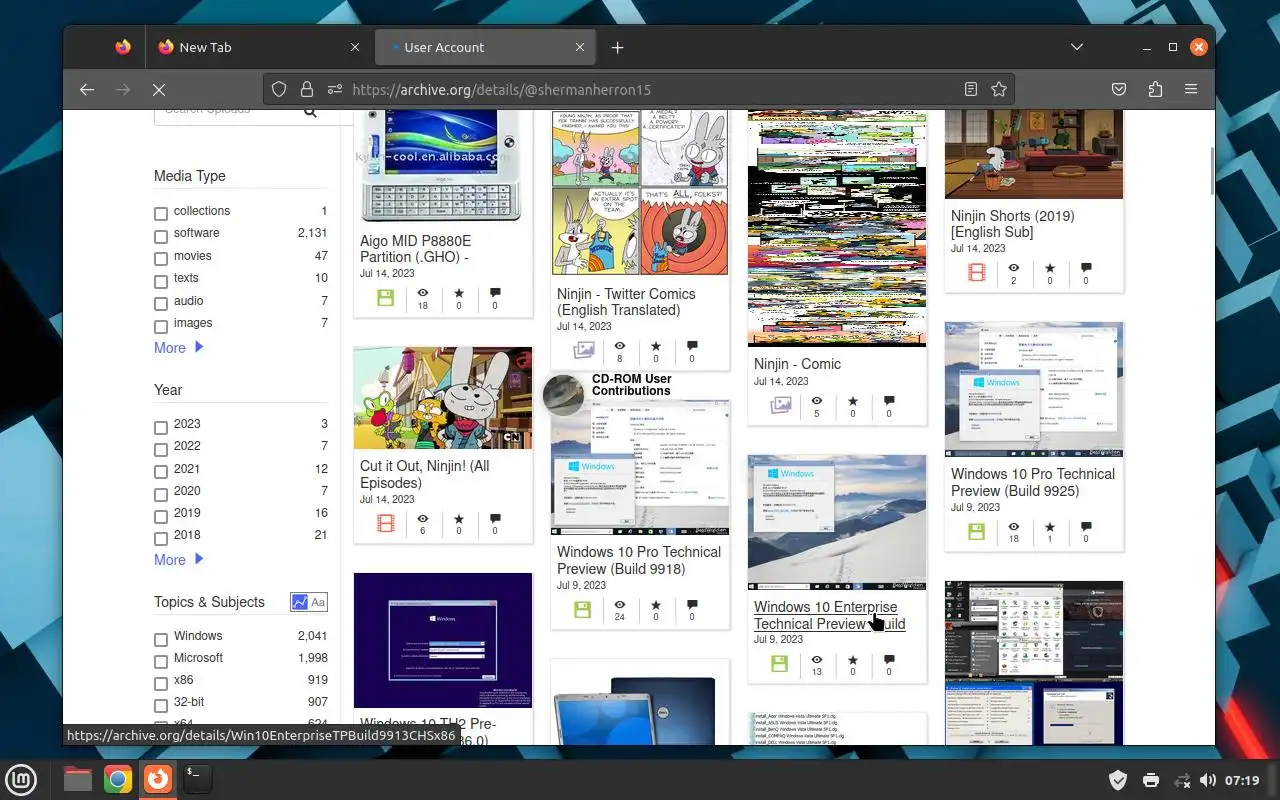Screen dimensions: 1280x800
Task: Click the software floppy icon under Aigo MID P8880E
Action: coord(386,298)
